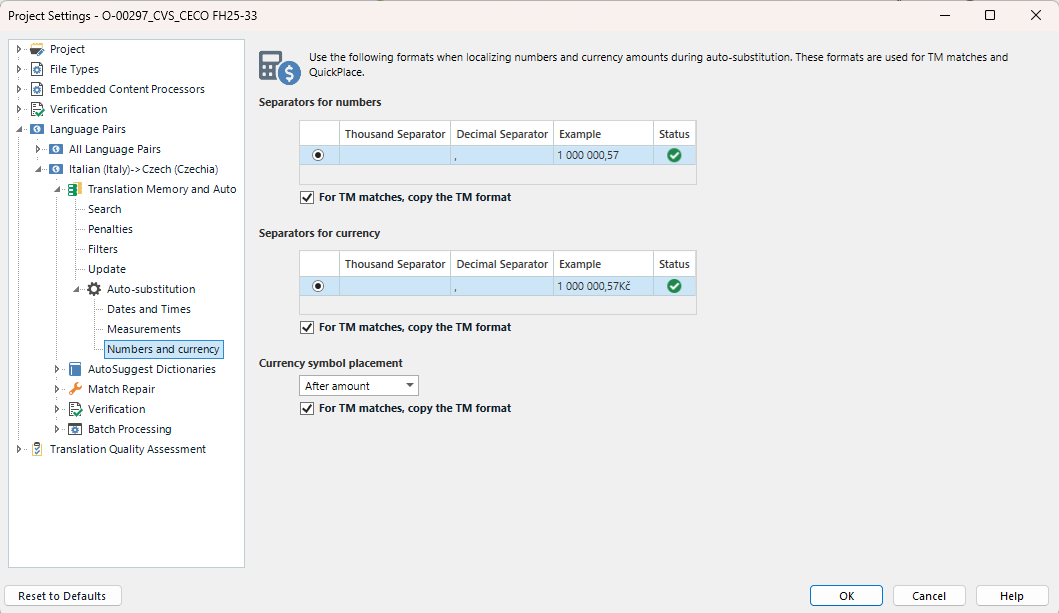Collapse the Auto-substitution node
This screenshot has height=613, width=1059.
(x=76, y=290)
